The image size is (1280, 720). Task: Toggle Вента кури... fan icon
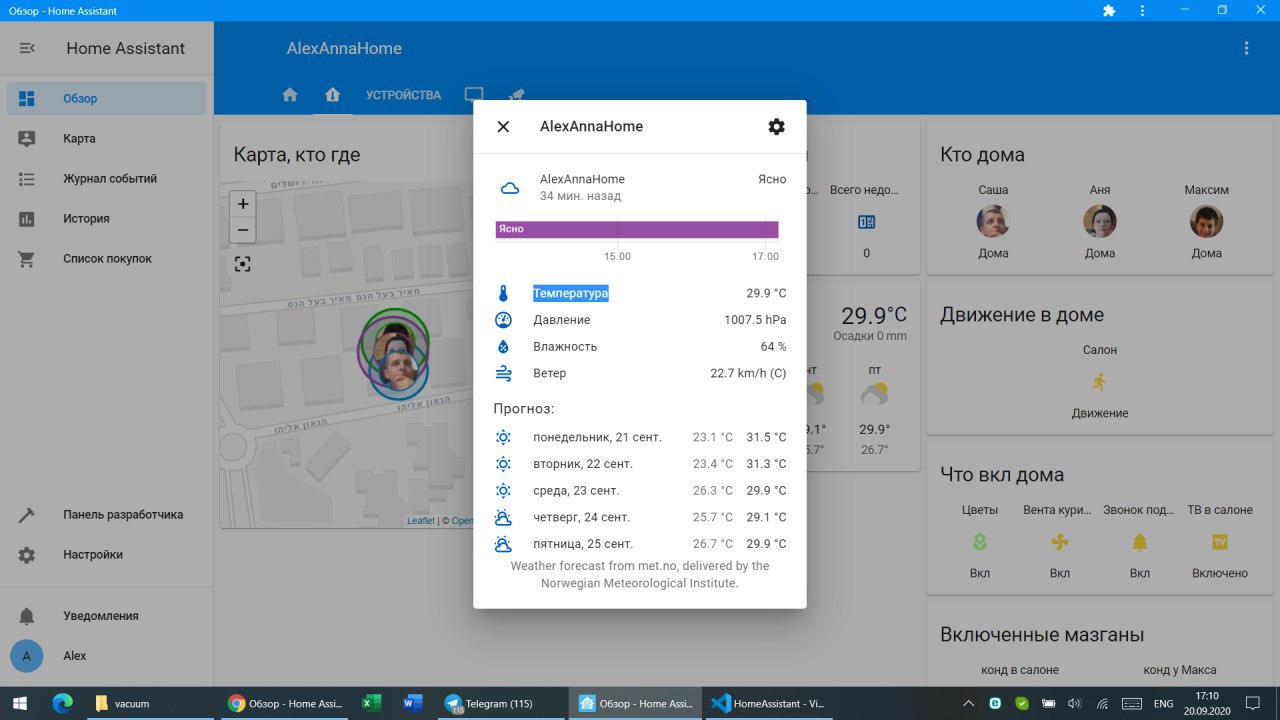click(1060, 542)
